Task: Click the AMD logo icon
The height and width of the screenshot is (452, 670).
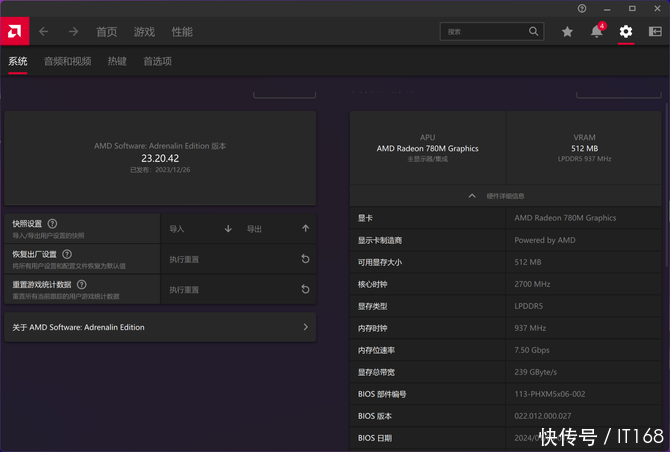Action: coord(15,31)
